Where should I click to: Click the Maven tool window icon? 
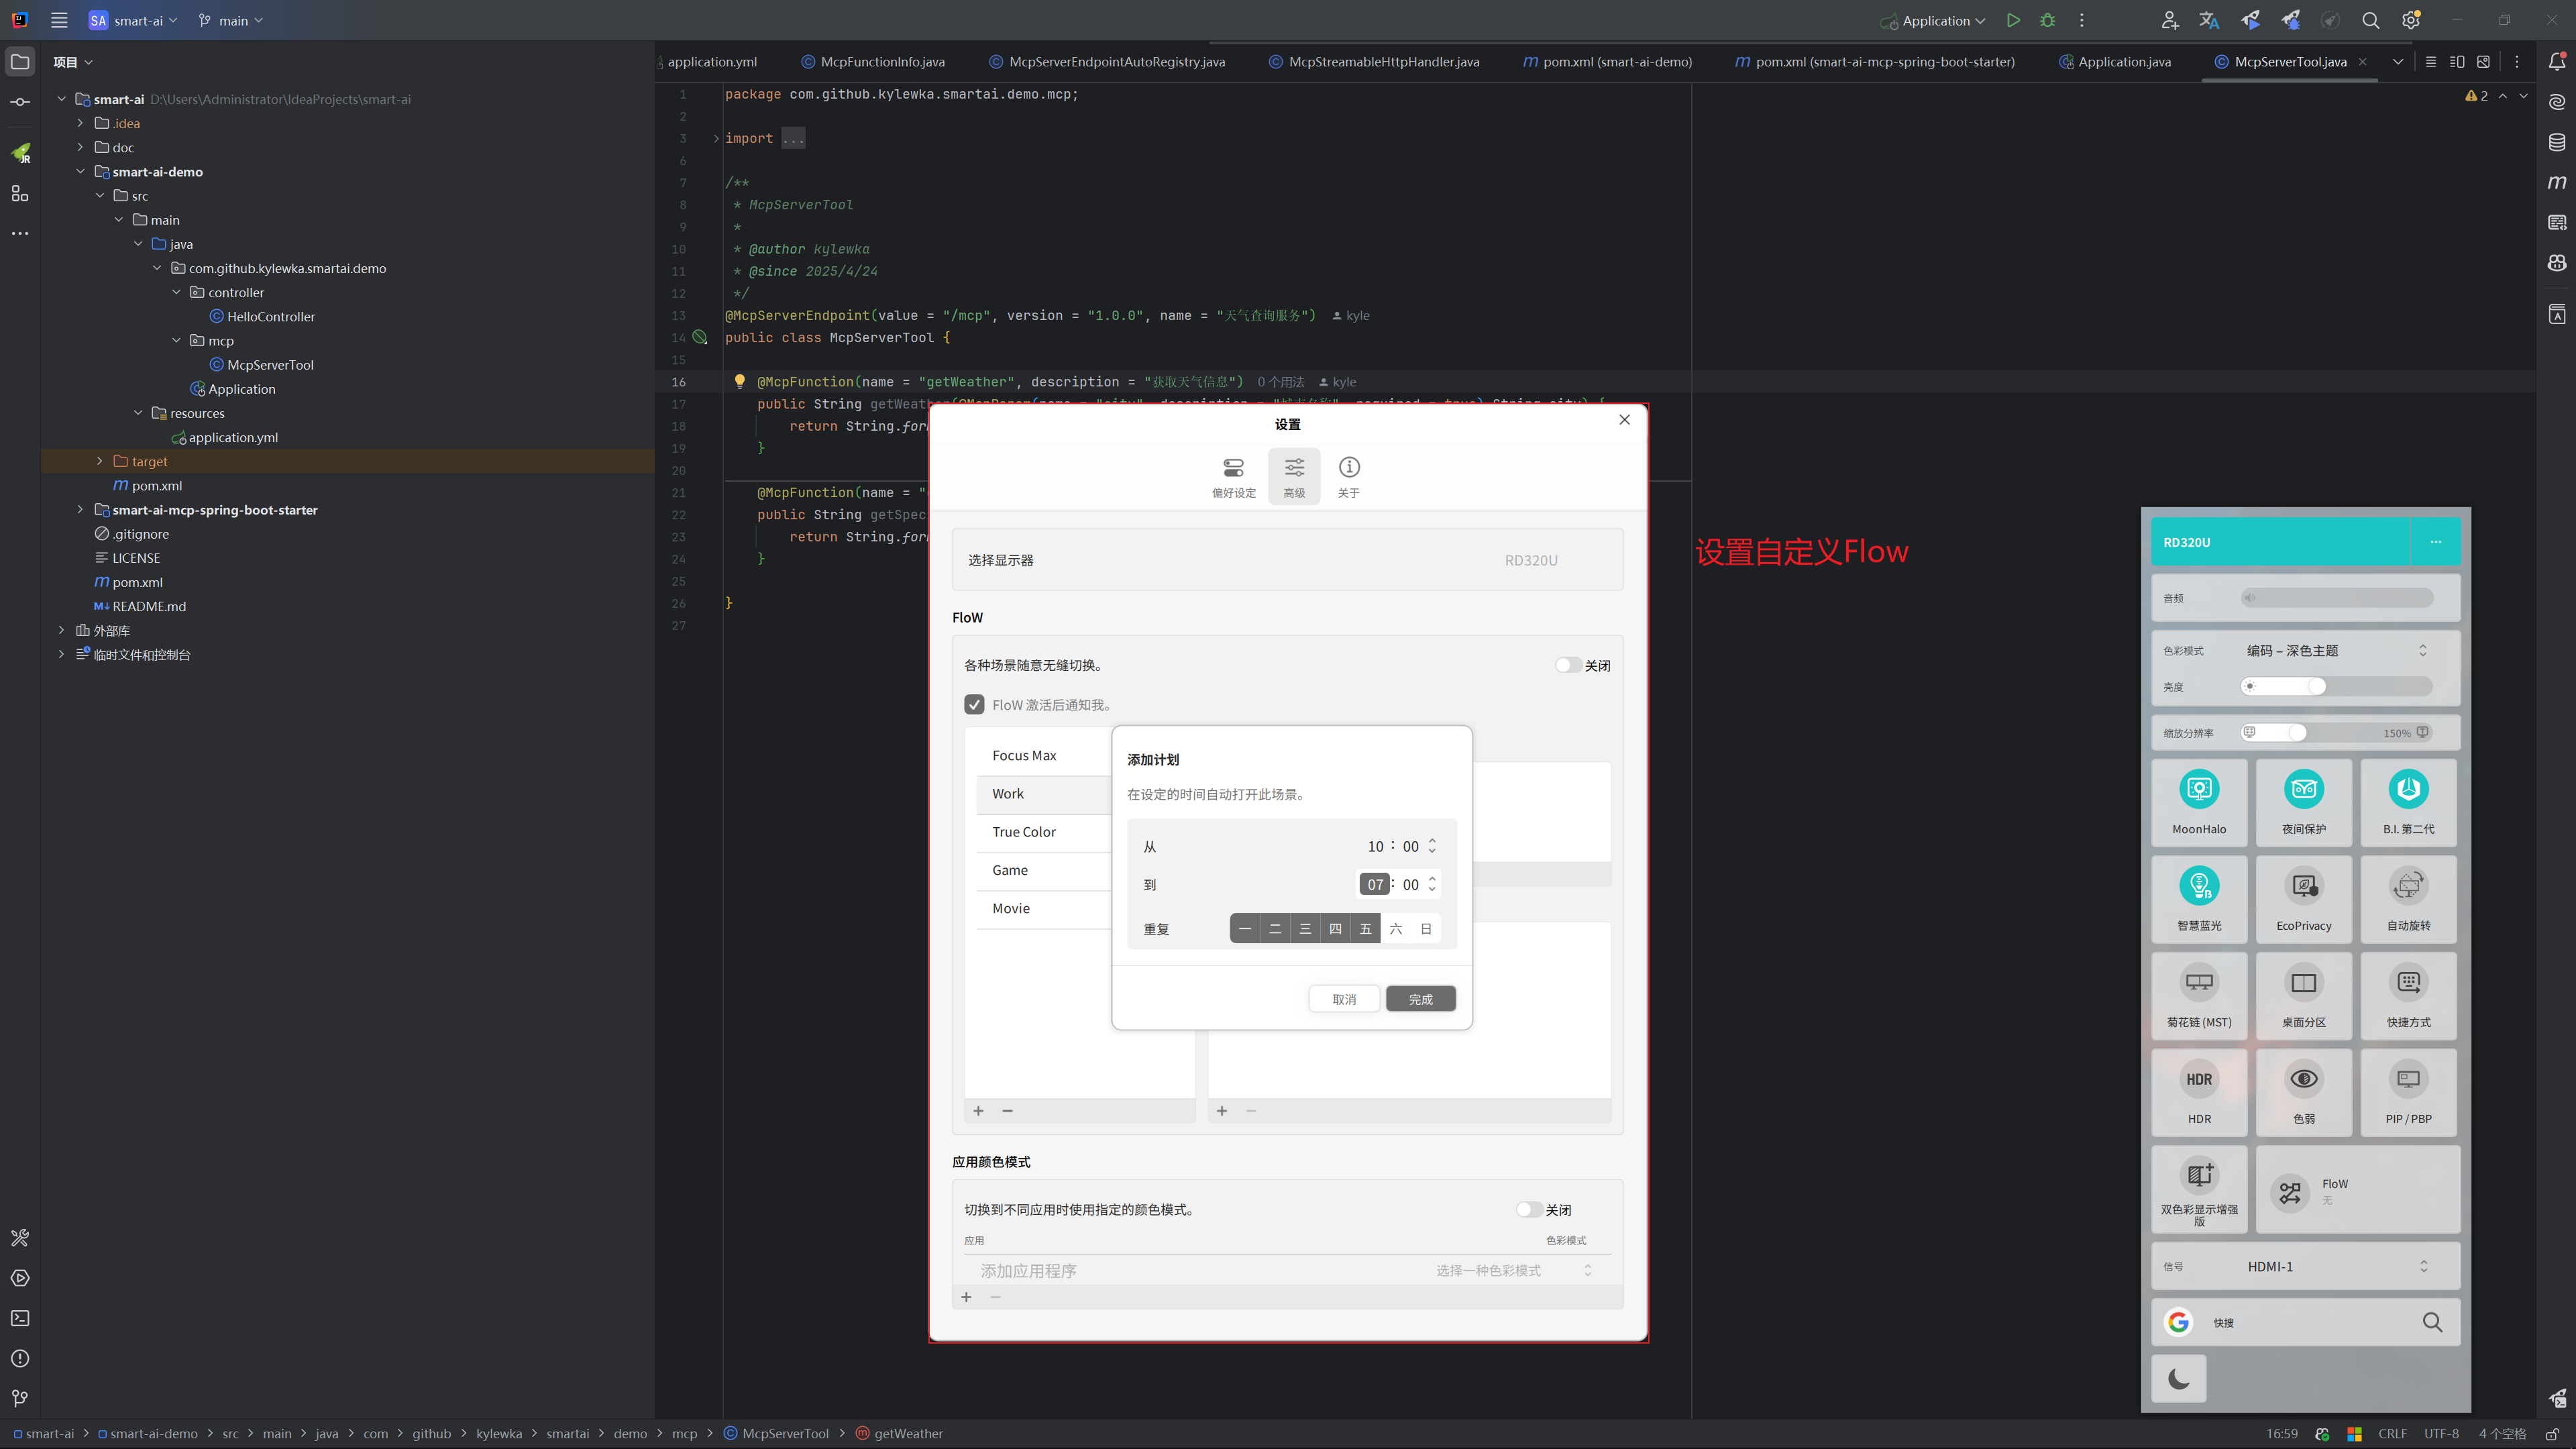tap(2556, 182)
